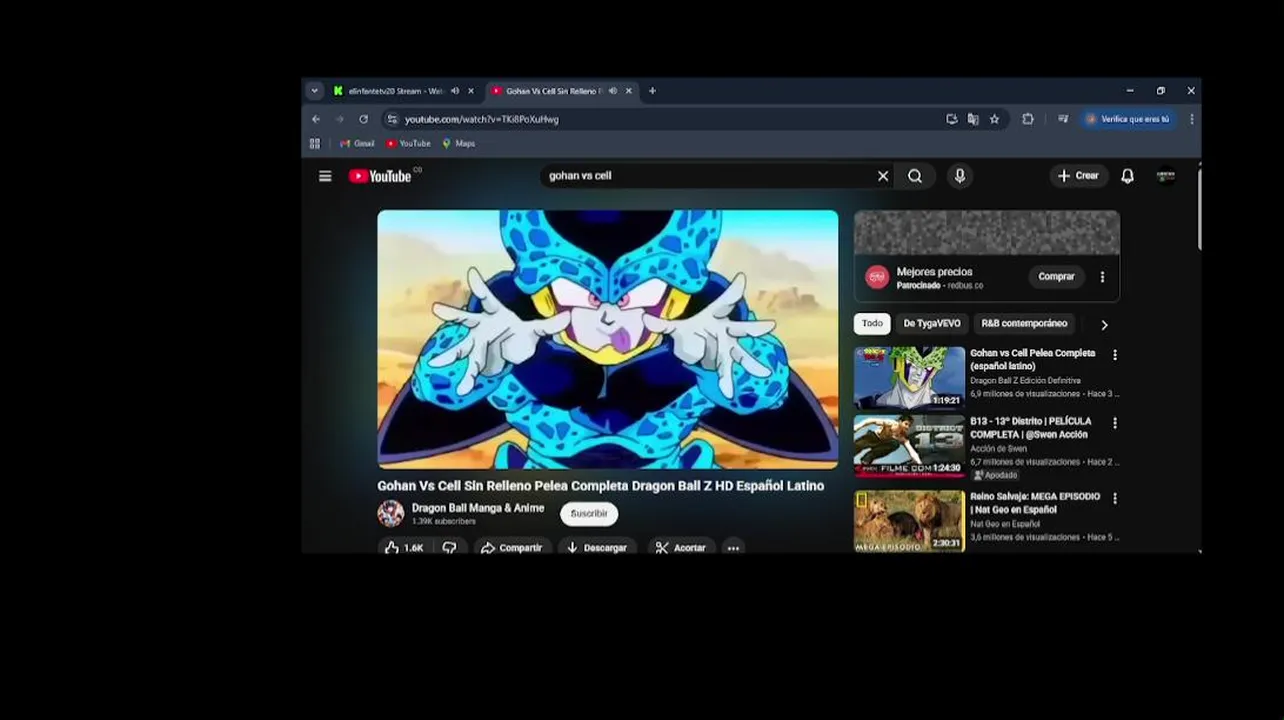Open the Chrome three-dot menu
The width and height of the screenshot is (1284, 720).
click(1191, 119)
